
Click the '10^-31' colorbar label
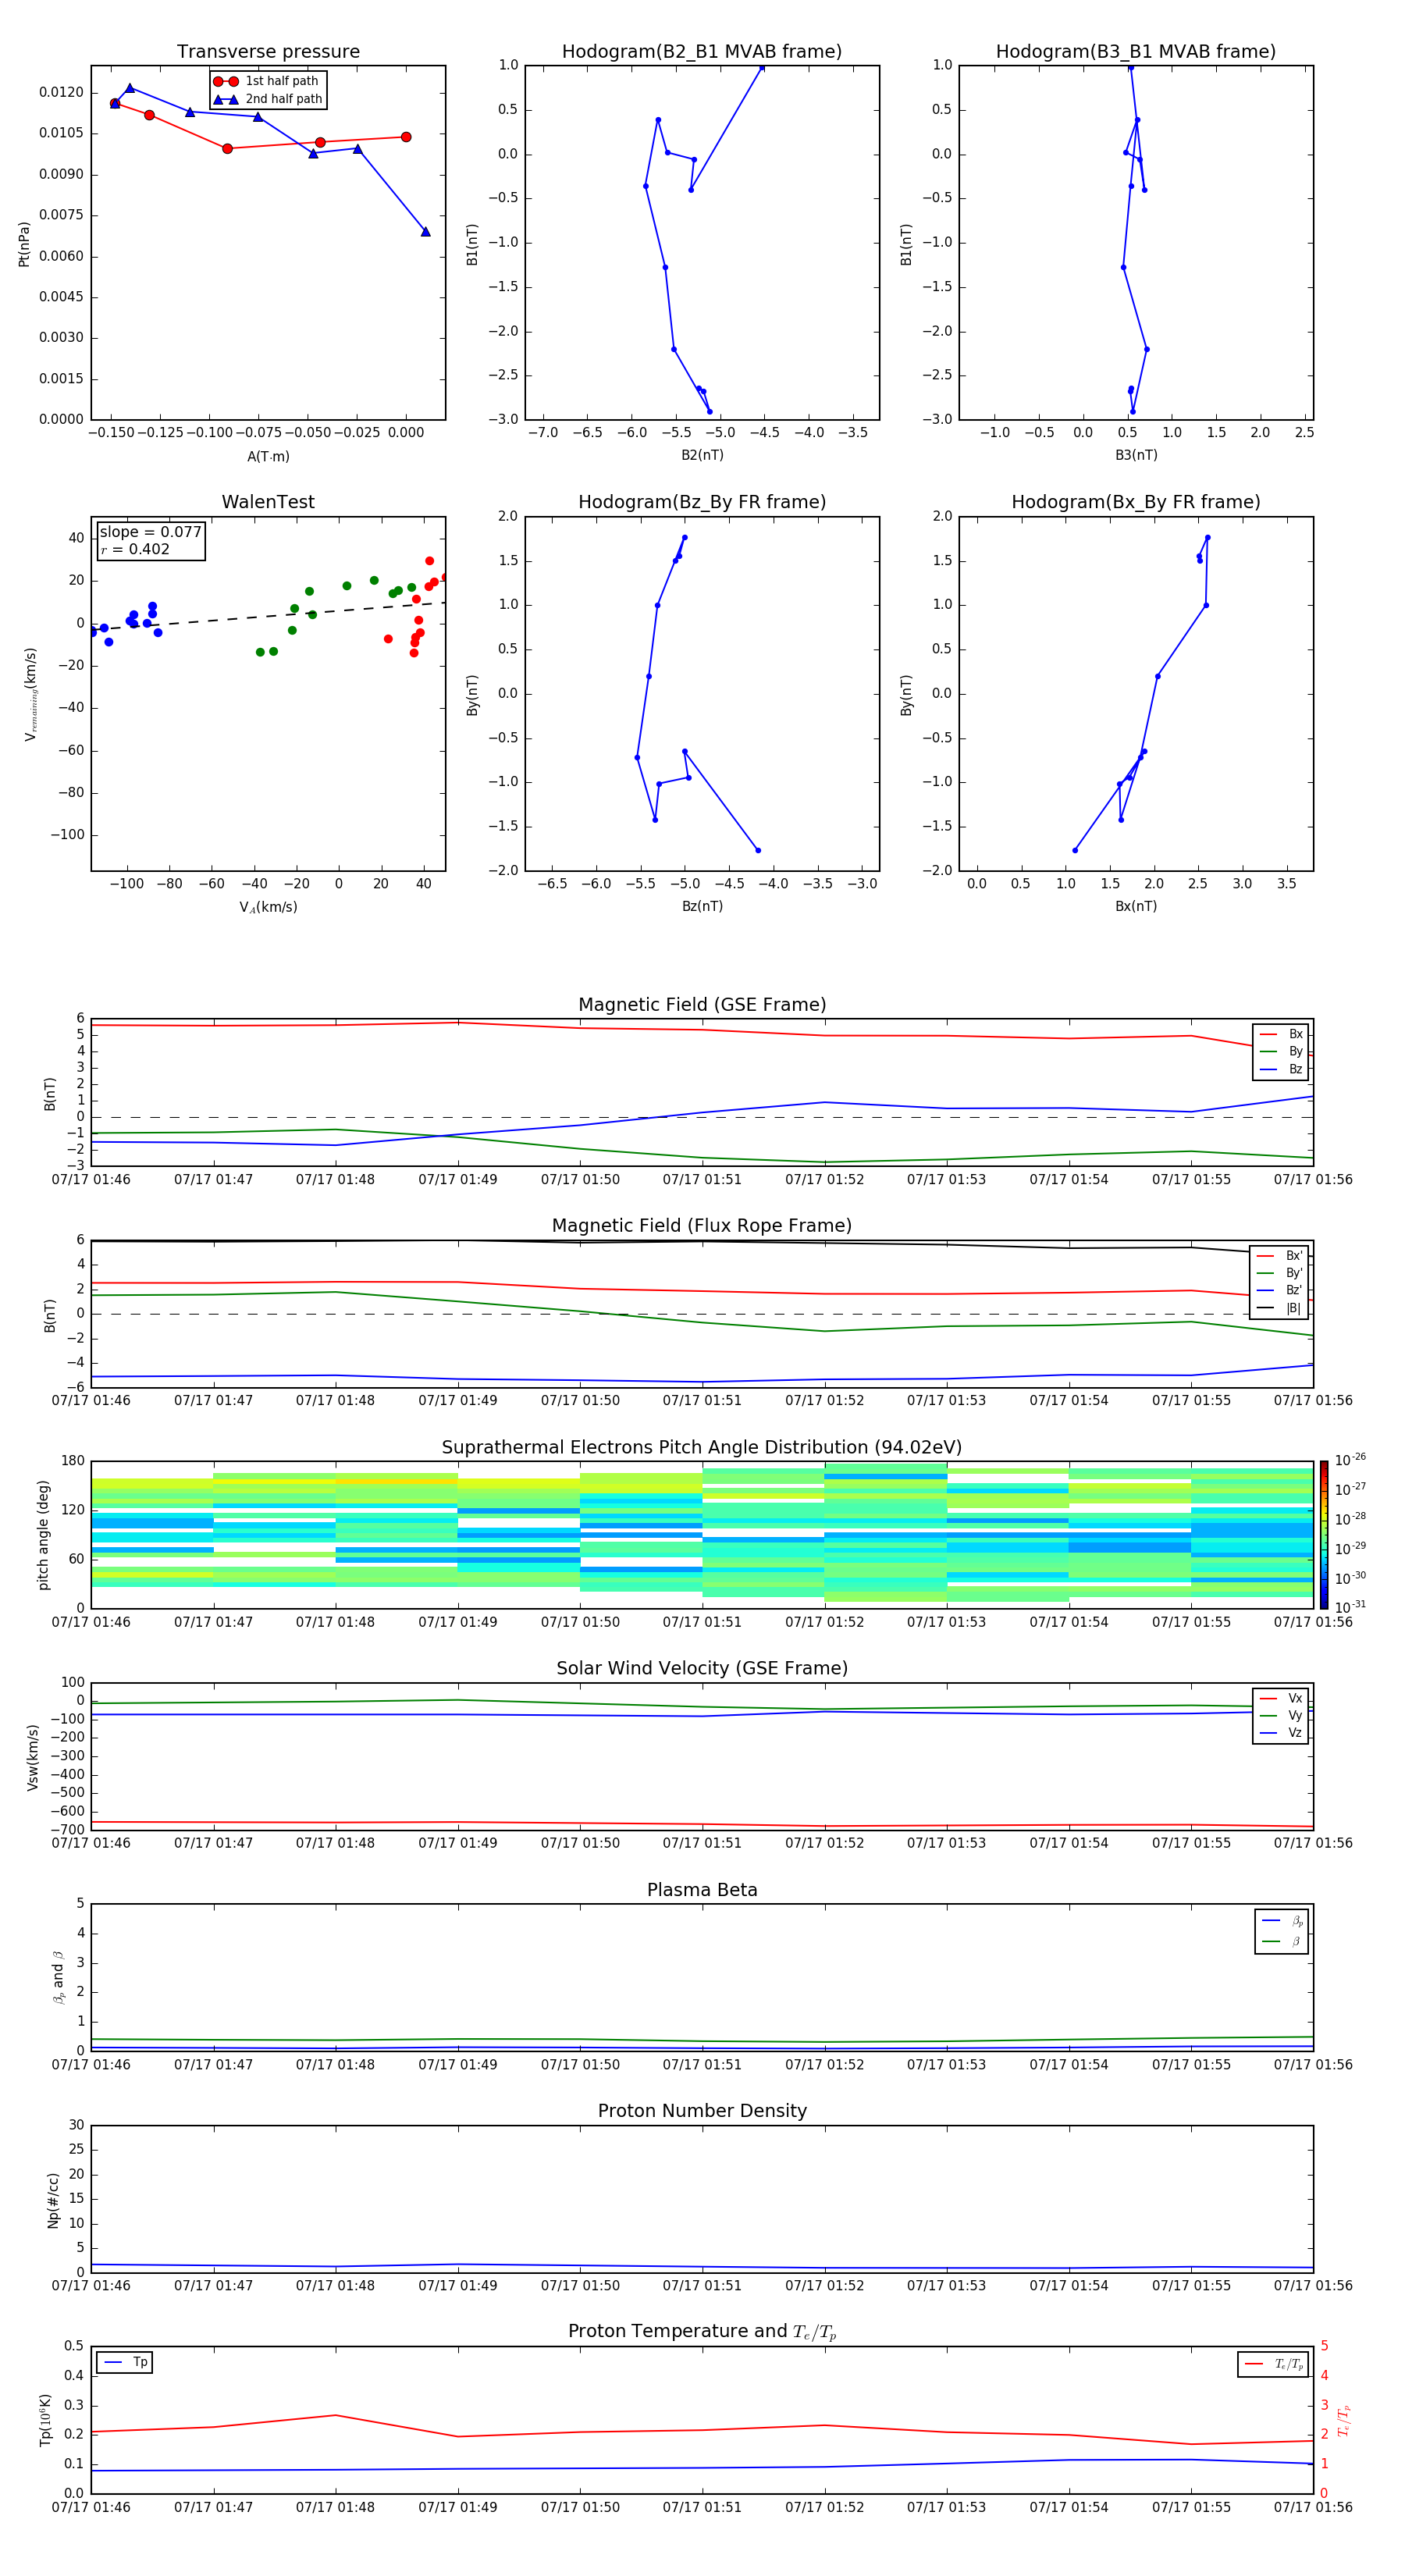pos(1350,1607)
